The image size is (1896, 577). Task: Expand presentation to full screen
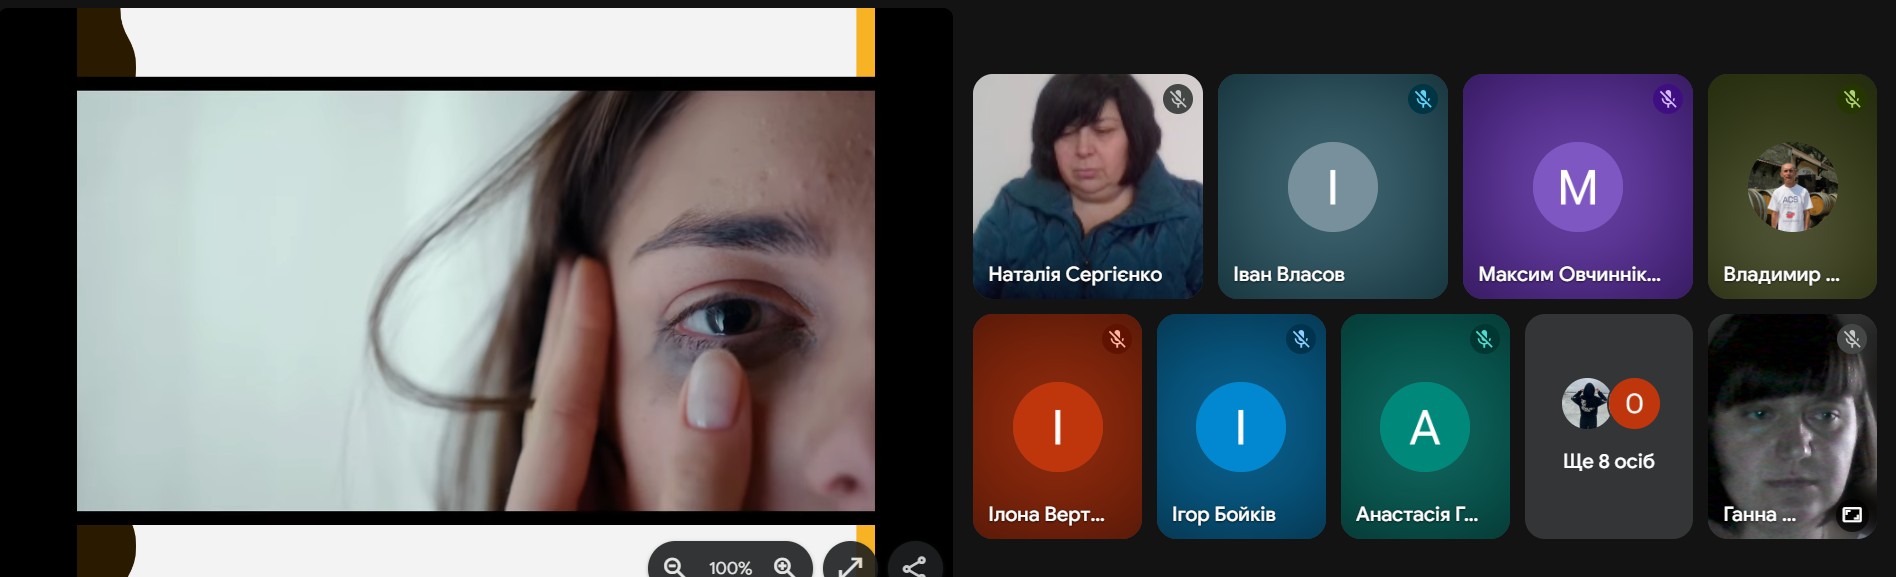pyautogui.click(x=850, y=566)
